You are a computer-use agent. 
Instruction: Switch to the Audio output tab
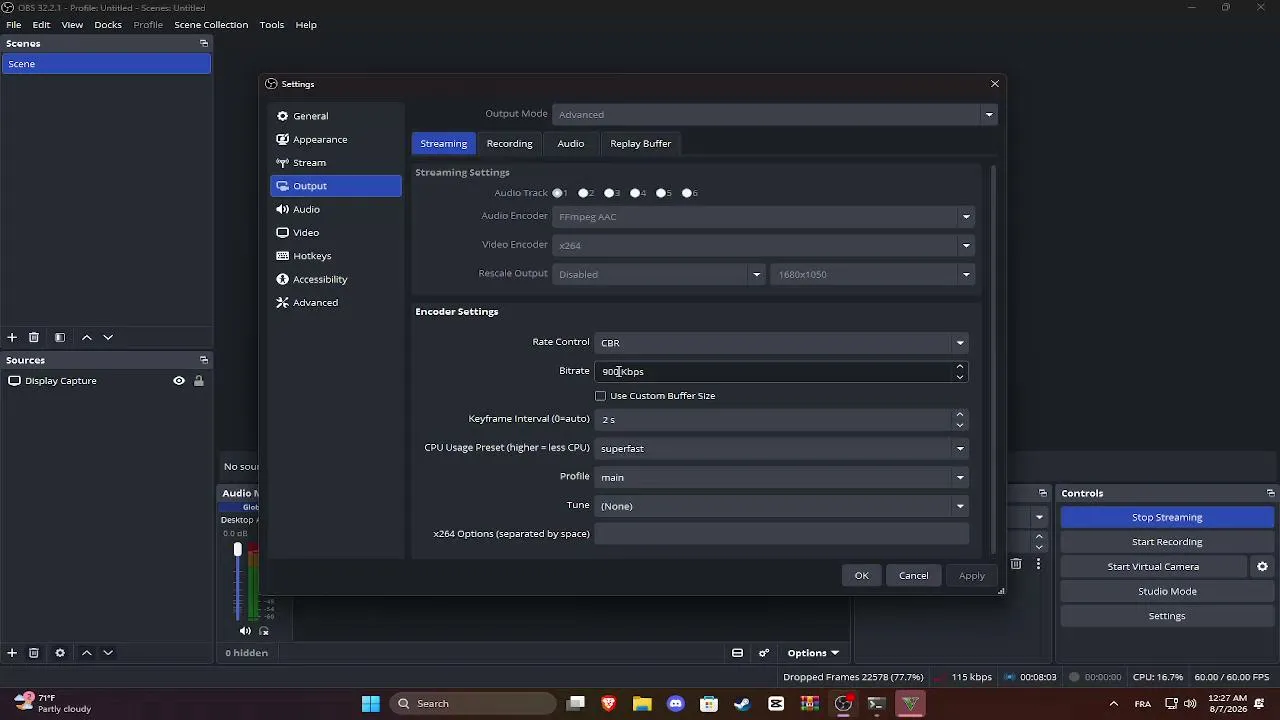571,144
